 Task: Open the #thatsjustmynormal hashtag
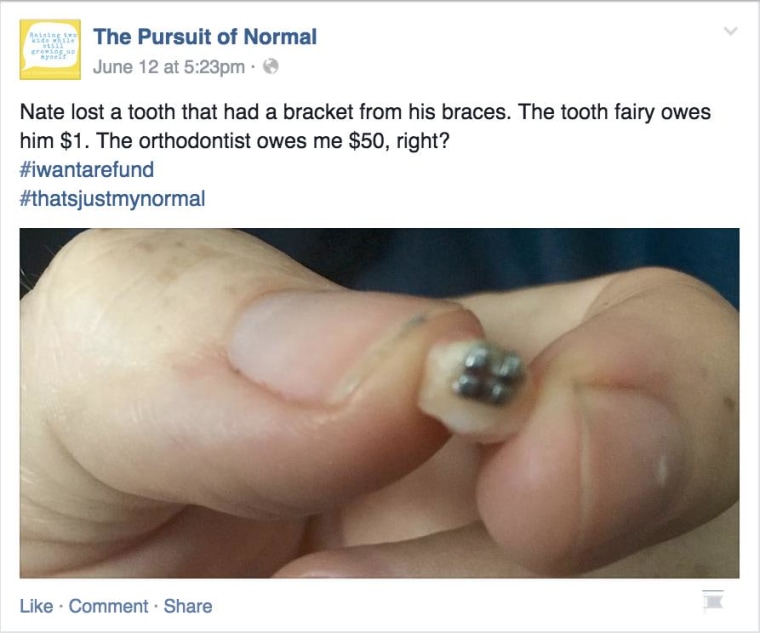(x=112, y=199)
